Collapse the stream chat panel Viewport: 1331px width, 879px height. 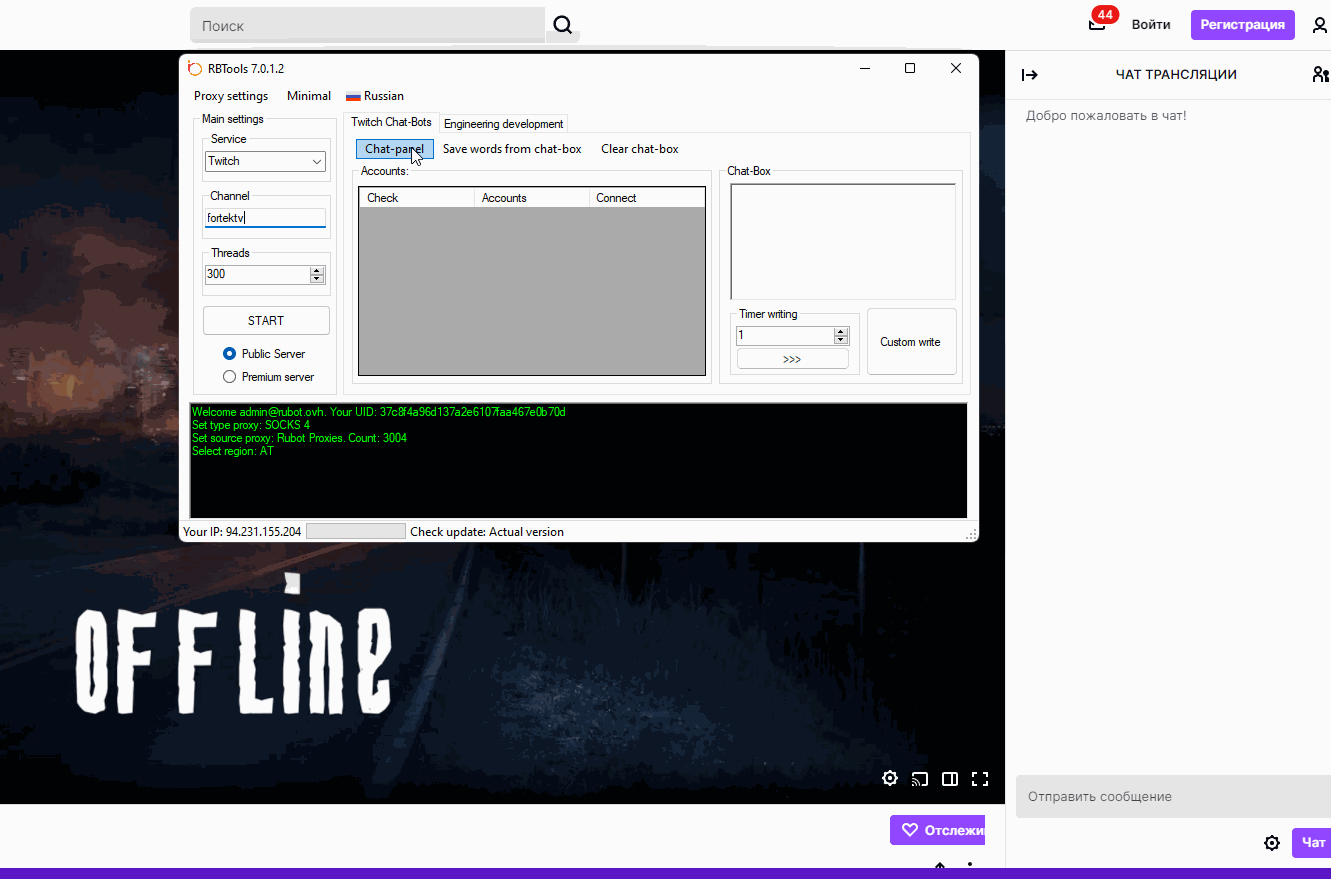(x=1029, y=75)
